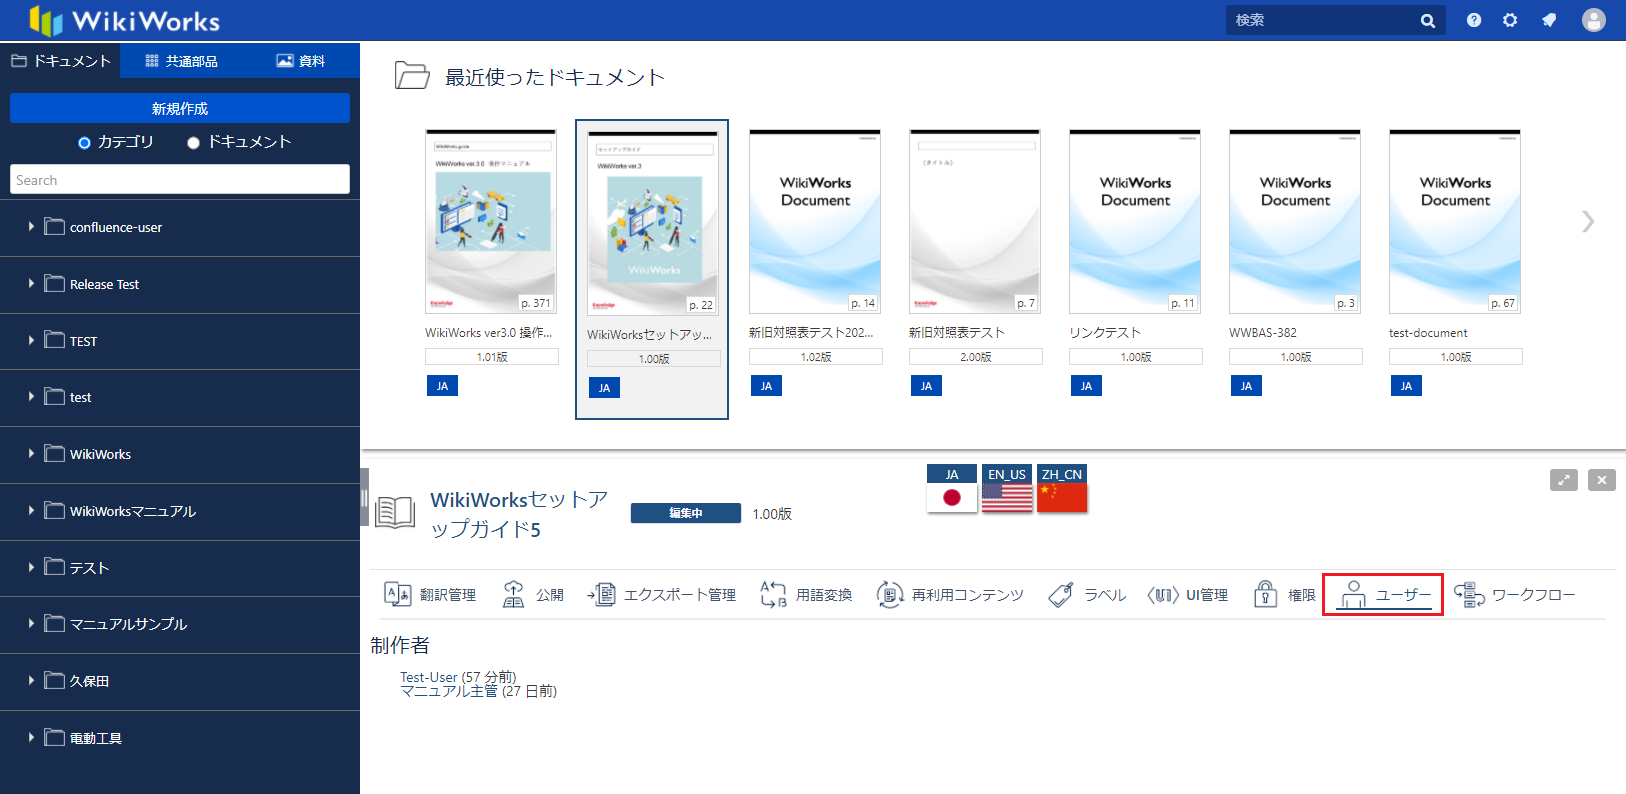Open 再利用コンテンツ
The height and width of the screenshot is (794, 1626).
950,595
